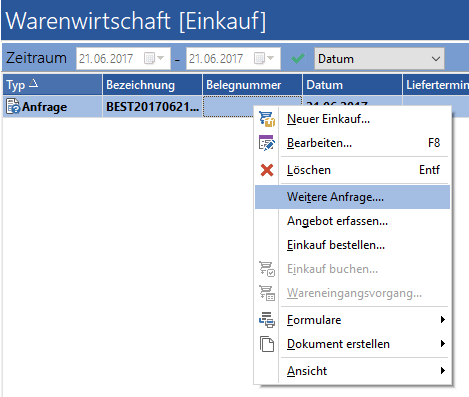Click the Neuer Einkauf shopping cart icon
Viewport: 469px width, 397px height.
click(x=267, y=119)
